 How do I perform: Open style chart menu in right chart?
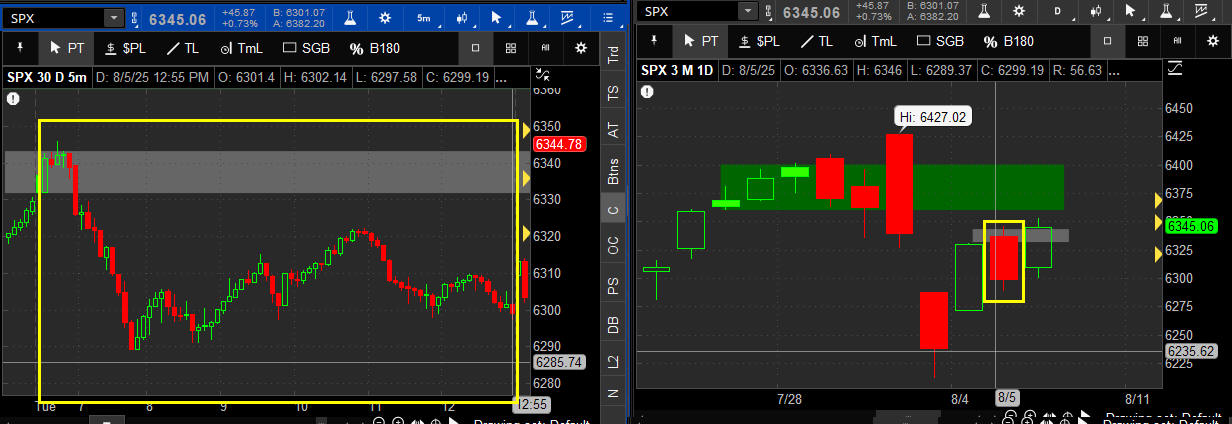click(1204, 10)
